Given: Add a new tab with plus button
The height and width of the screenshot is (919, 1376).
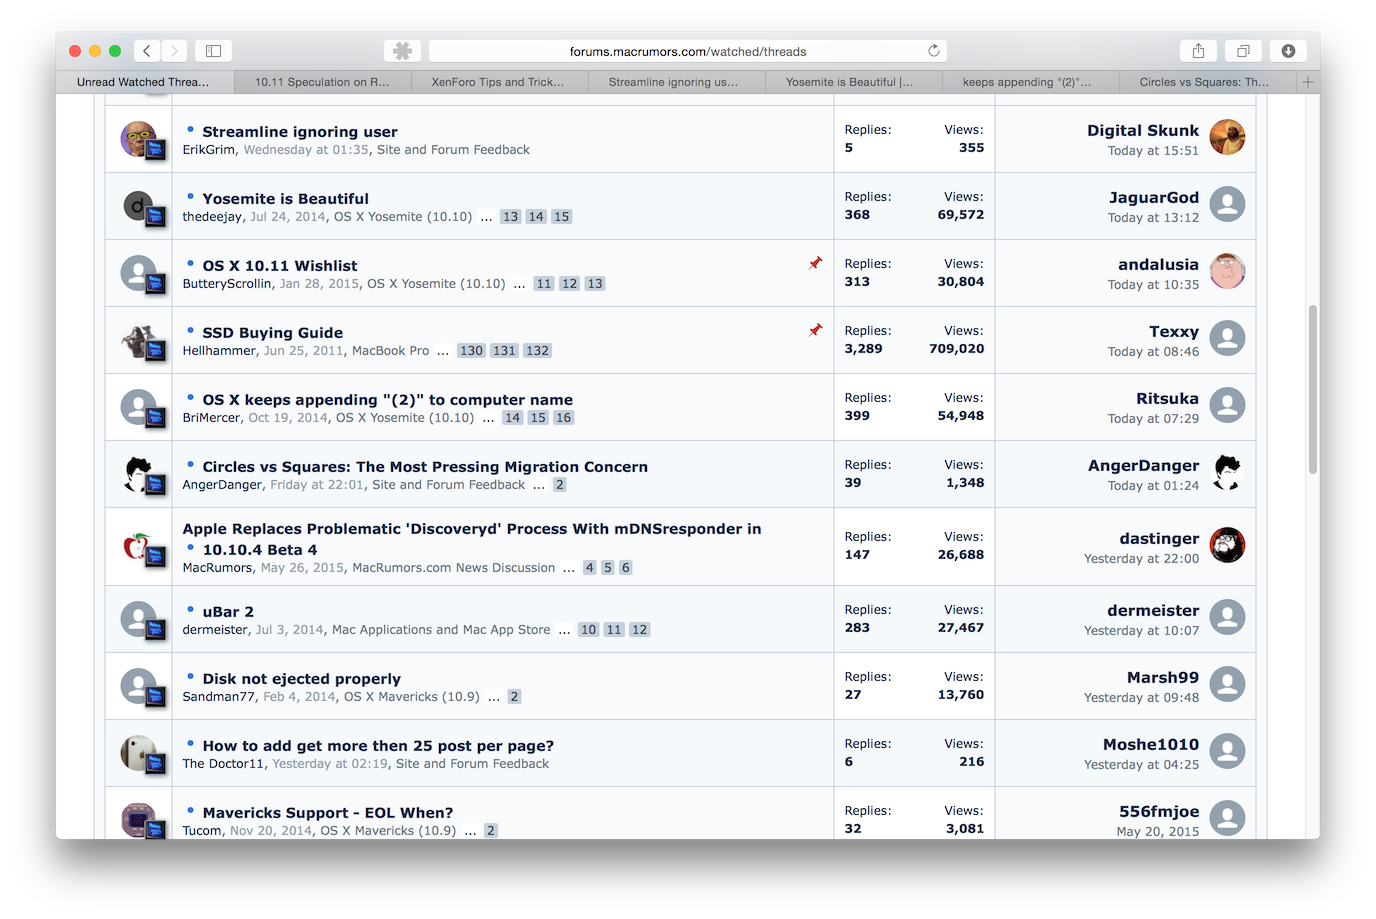Looking at the screenshot, I should [1307, 82].
